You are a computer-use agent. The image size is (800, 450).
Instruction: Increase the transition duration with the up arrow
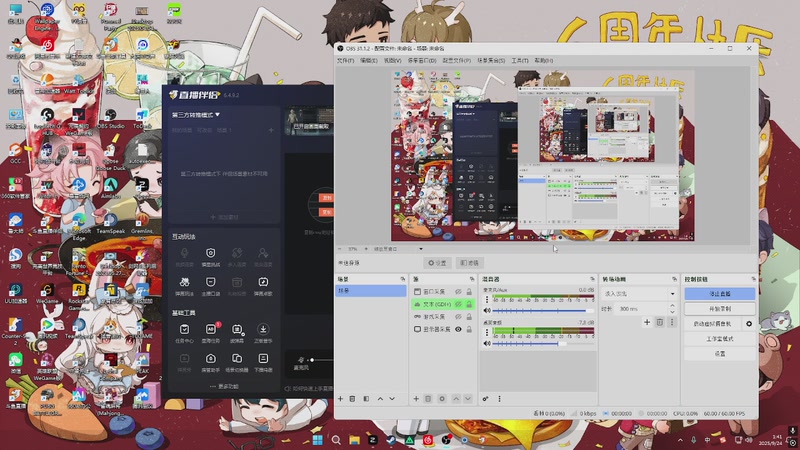coord(672,306)
